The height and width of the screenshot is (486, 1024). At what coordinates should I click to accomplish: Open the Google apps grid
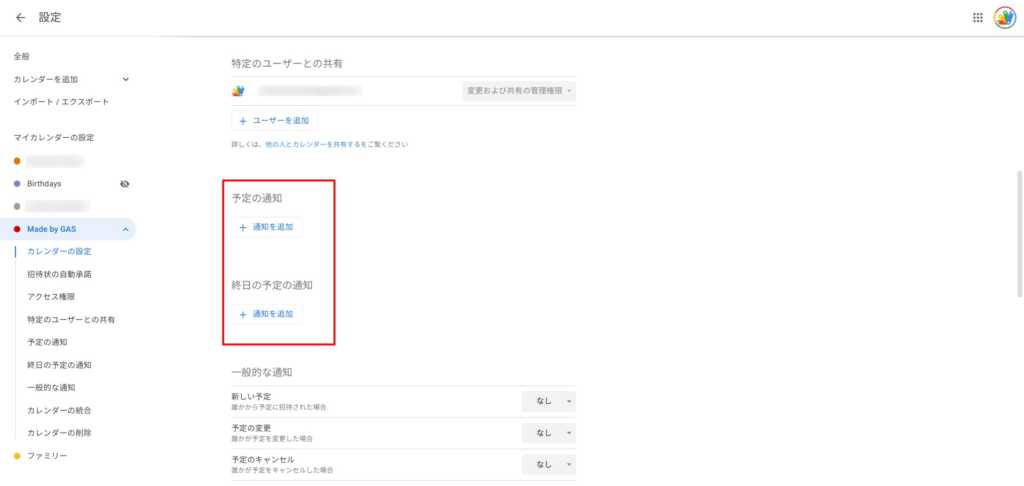[x=977, y=18]
